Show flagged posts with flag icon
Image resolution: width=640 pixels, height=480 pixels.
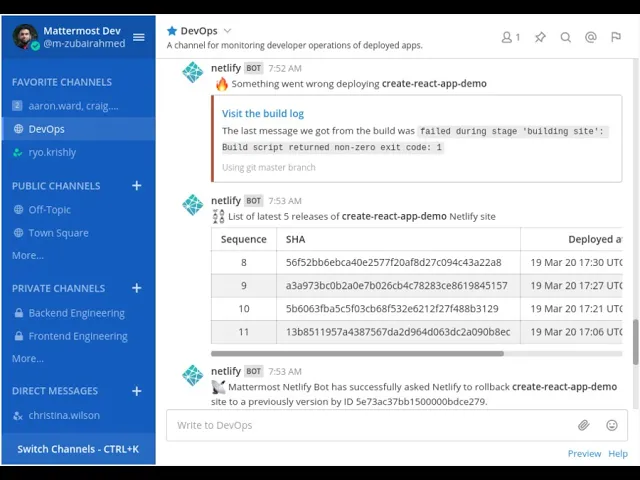616,37
